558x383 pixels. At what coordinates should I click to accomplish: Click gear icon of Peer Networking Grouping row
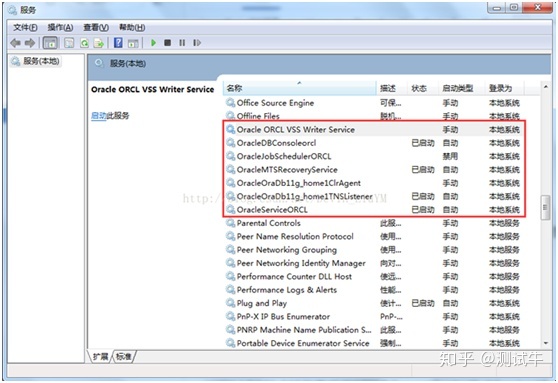click(231, 250)
